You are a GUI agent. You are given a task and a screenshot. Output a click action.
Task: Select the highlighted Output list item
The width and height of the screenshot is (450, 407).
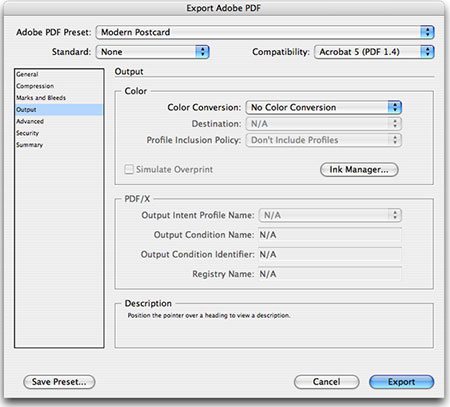[x=59, y=110]
